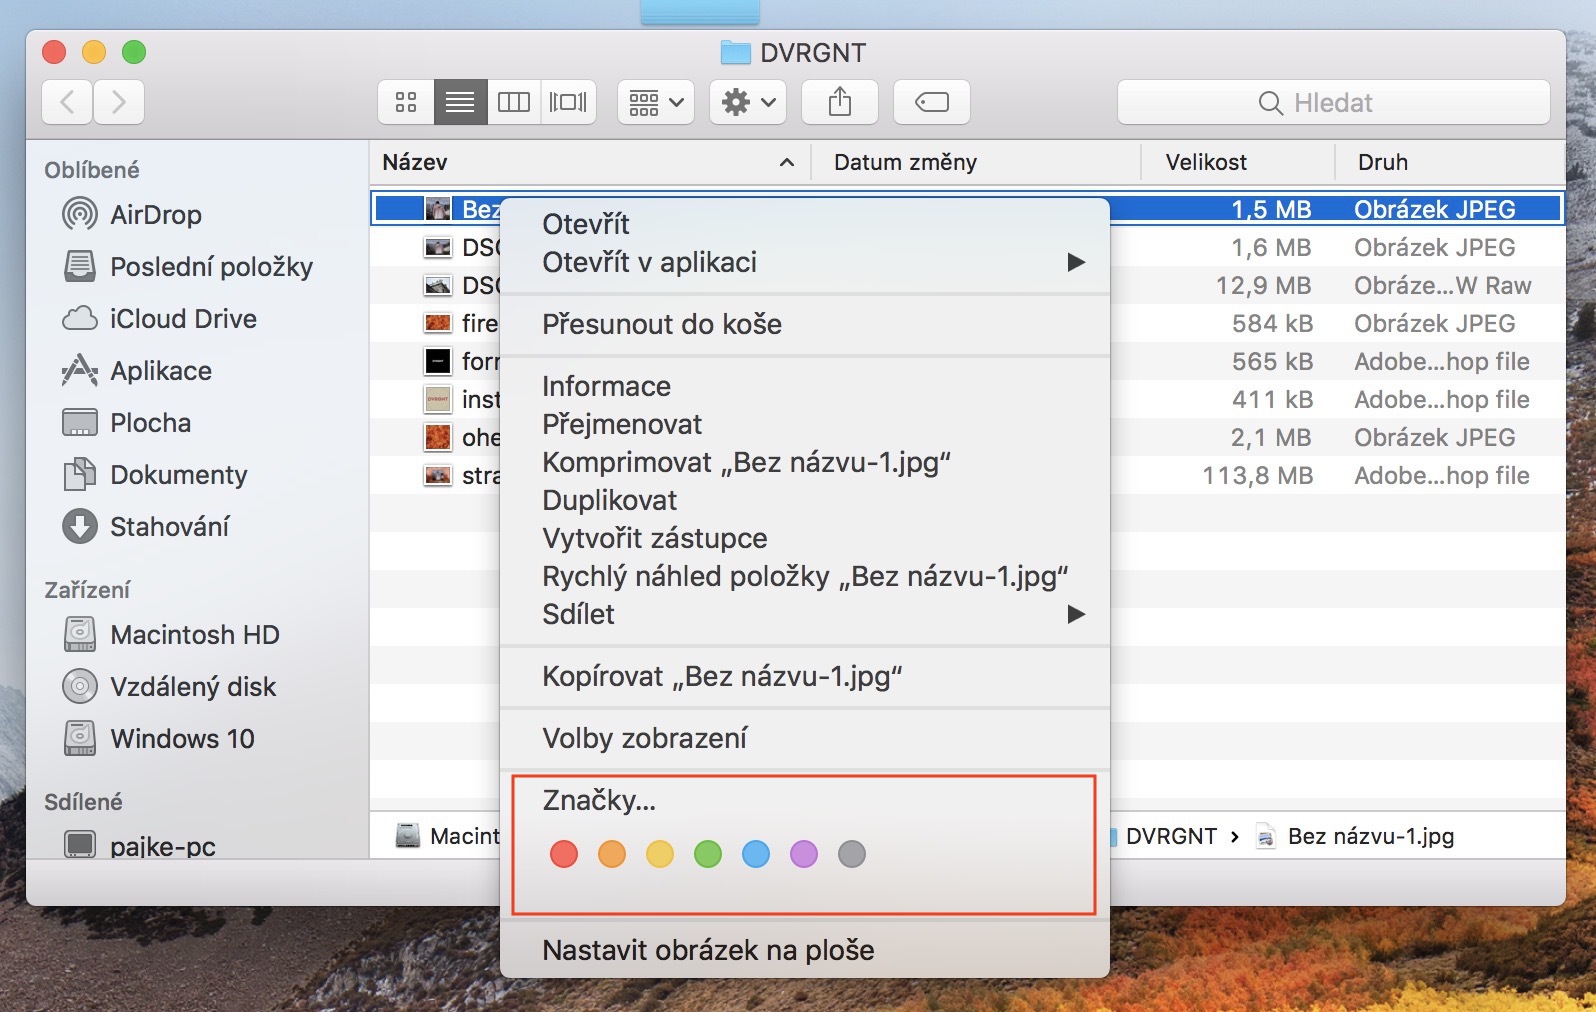The width and height of the screenshot is (1596, 1012).
Task: Click the Share toolbar button
Action: click(840, 102)
